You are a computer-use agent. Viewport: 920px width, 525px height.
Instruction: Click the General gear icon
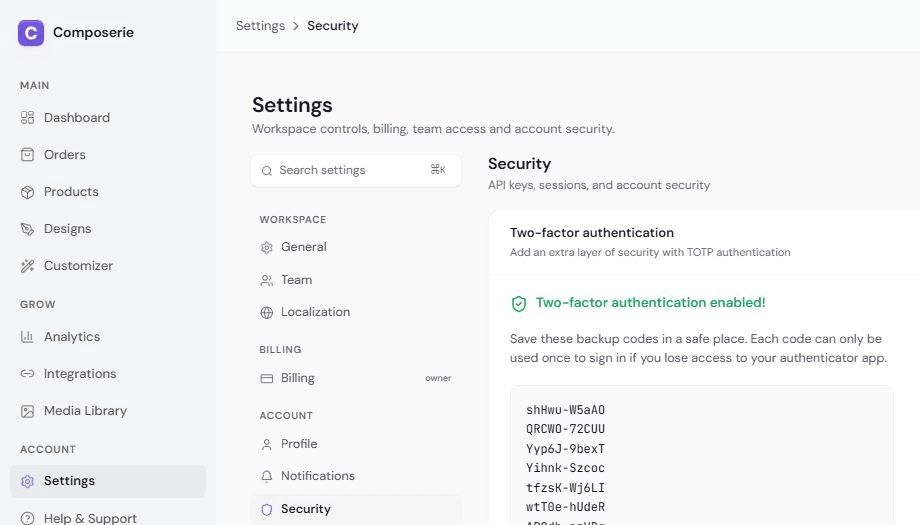point(266,248)
